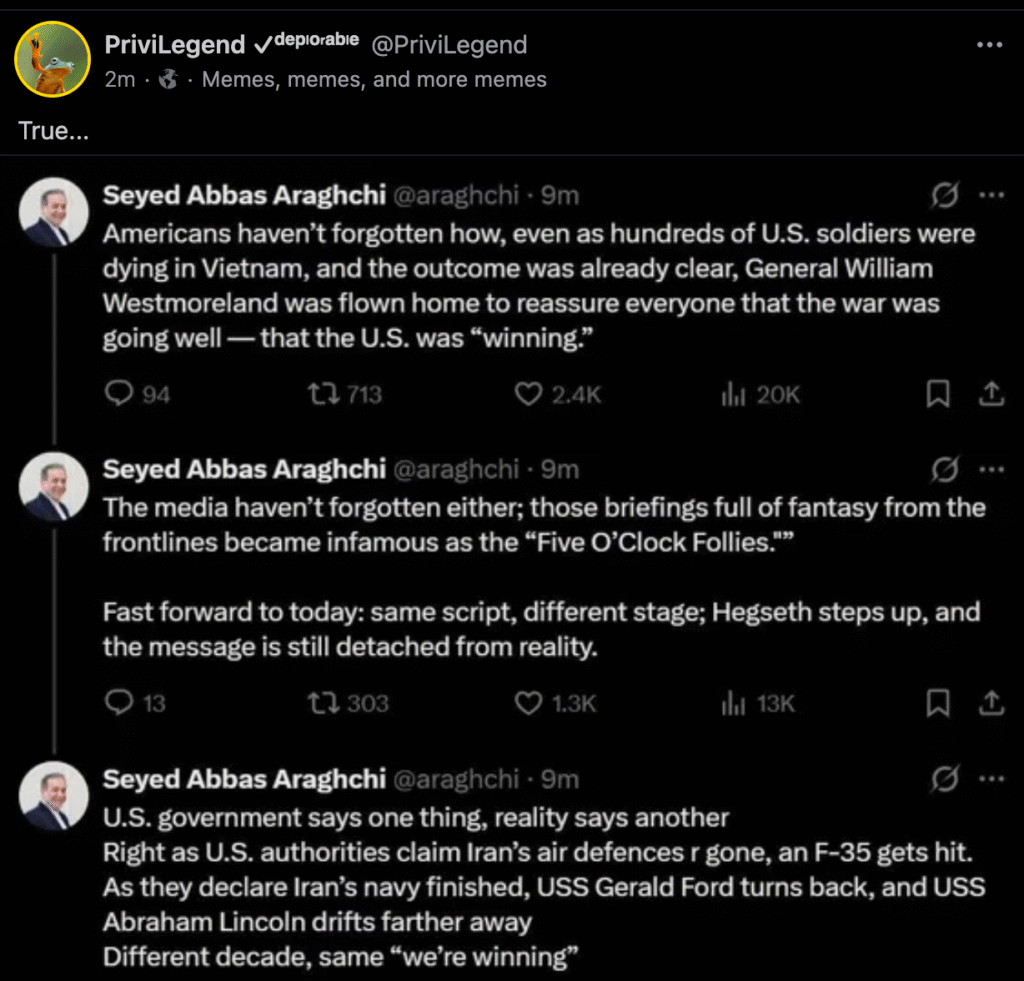This screenshot has height=981, width=1024.
Task: Reply to the Five O'Clock Follies tweet
Action: coord(120,704)
